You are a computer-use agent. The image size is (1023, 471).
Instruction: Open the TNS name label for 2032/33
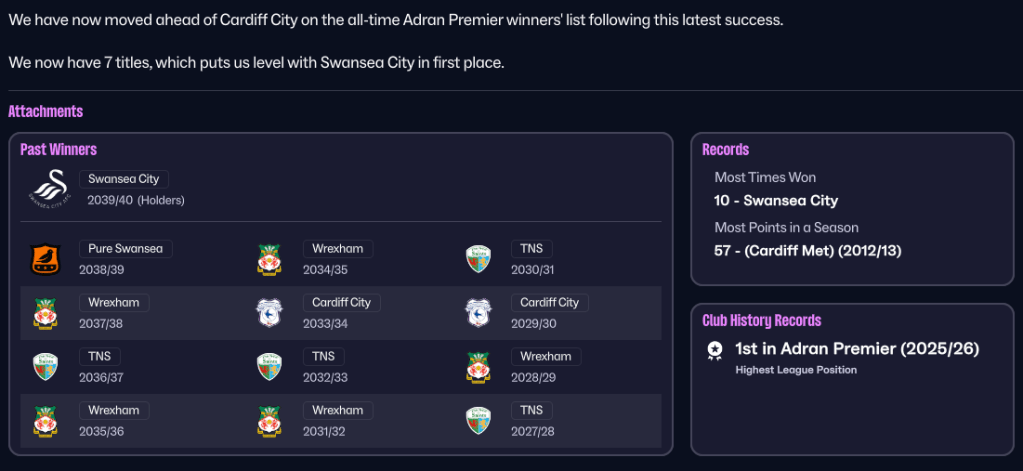tap(323, 356)
